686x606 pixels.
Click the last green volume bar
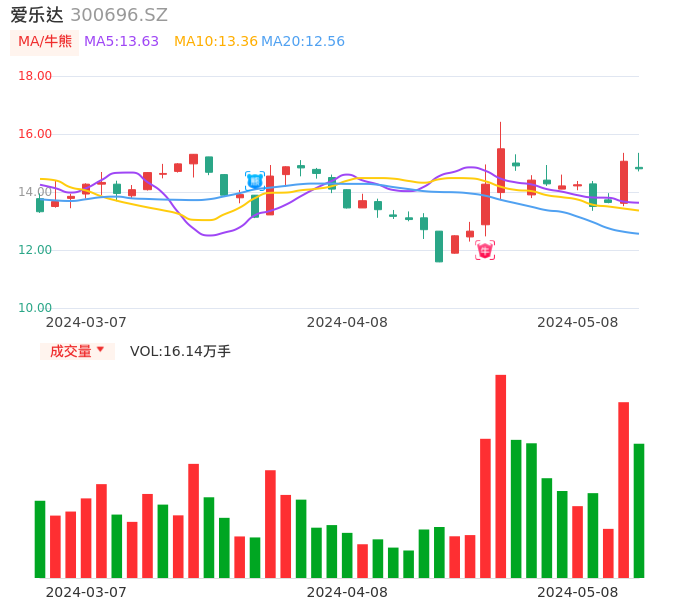click(x=639, y=510)
